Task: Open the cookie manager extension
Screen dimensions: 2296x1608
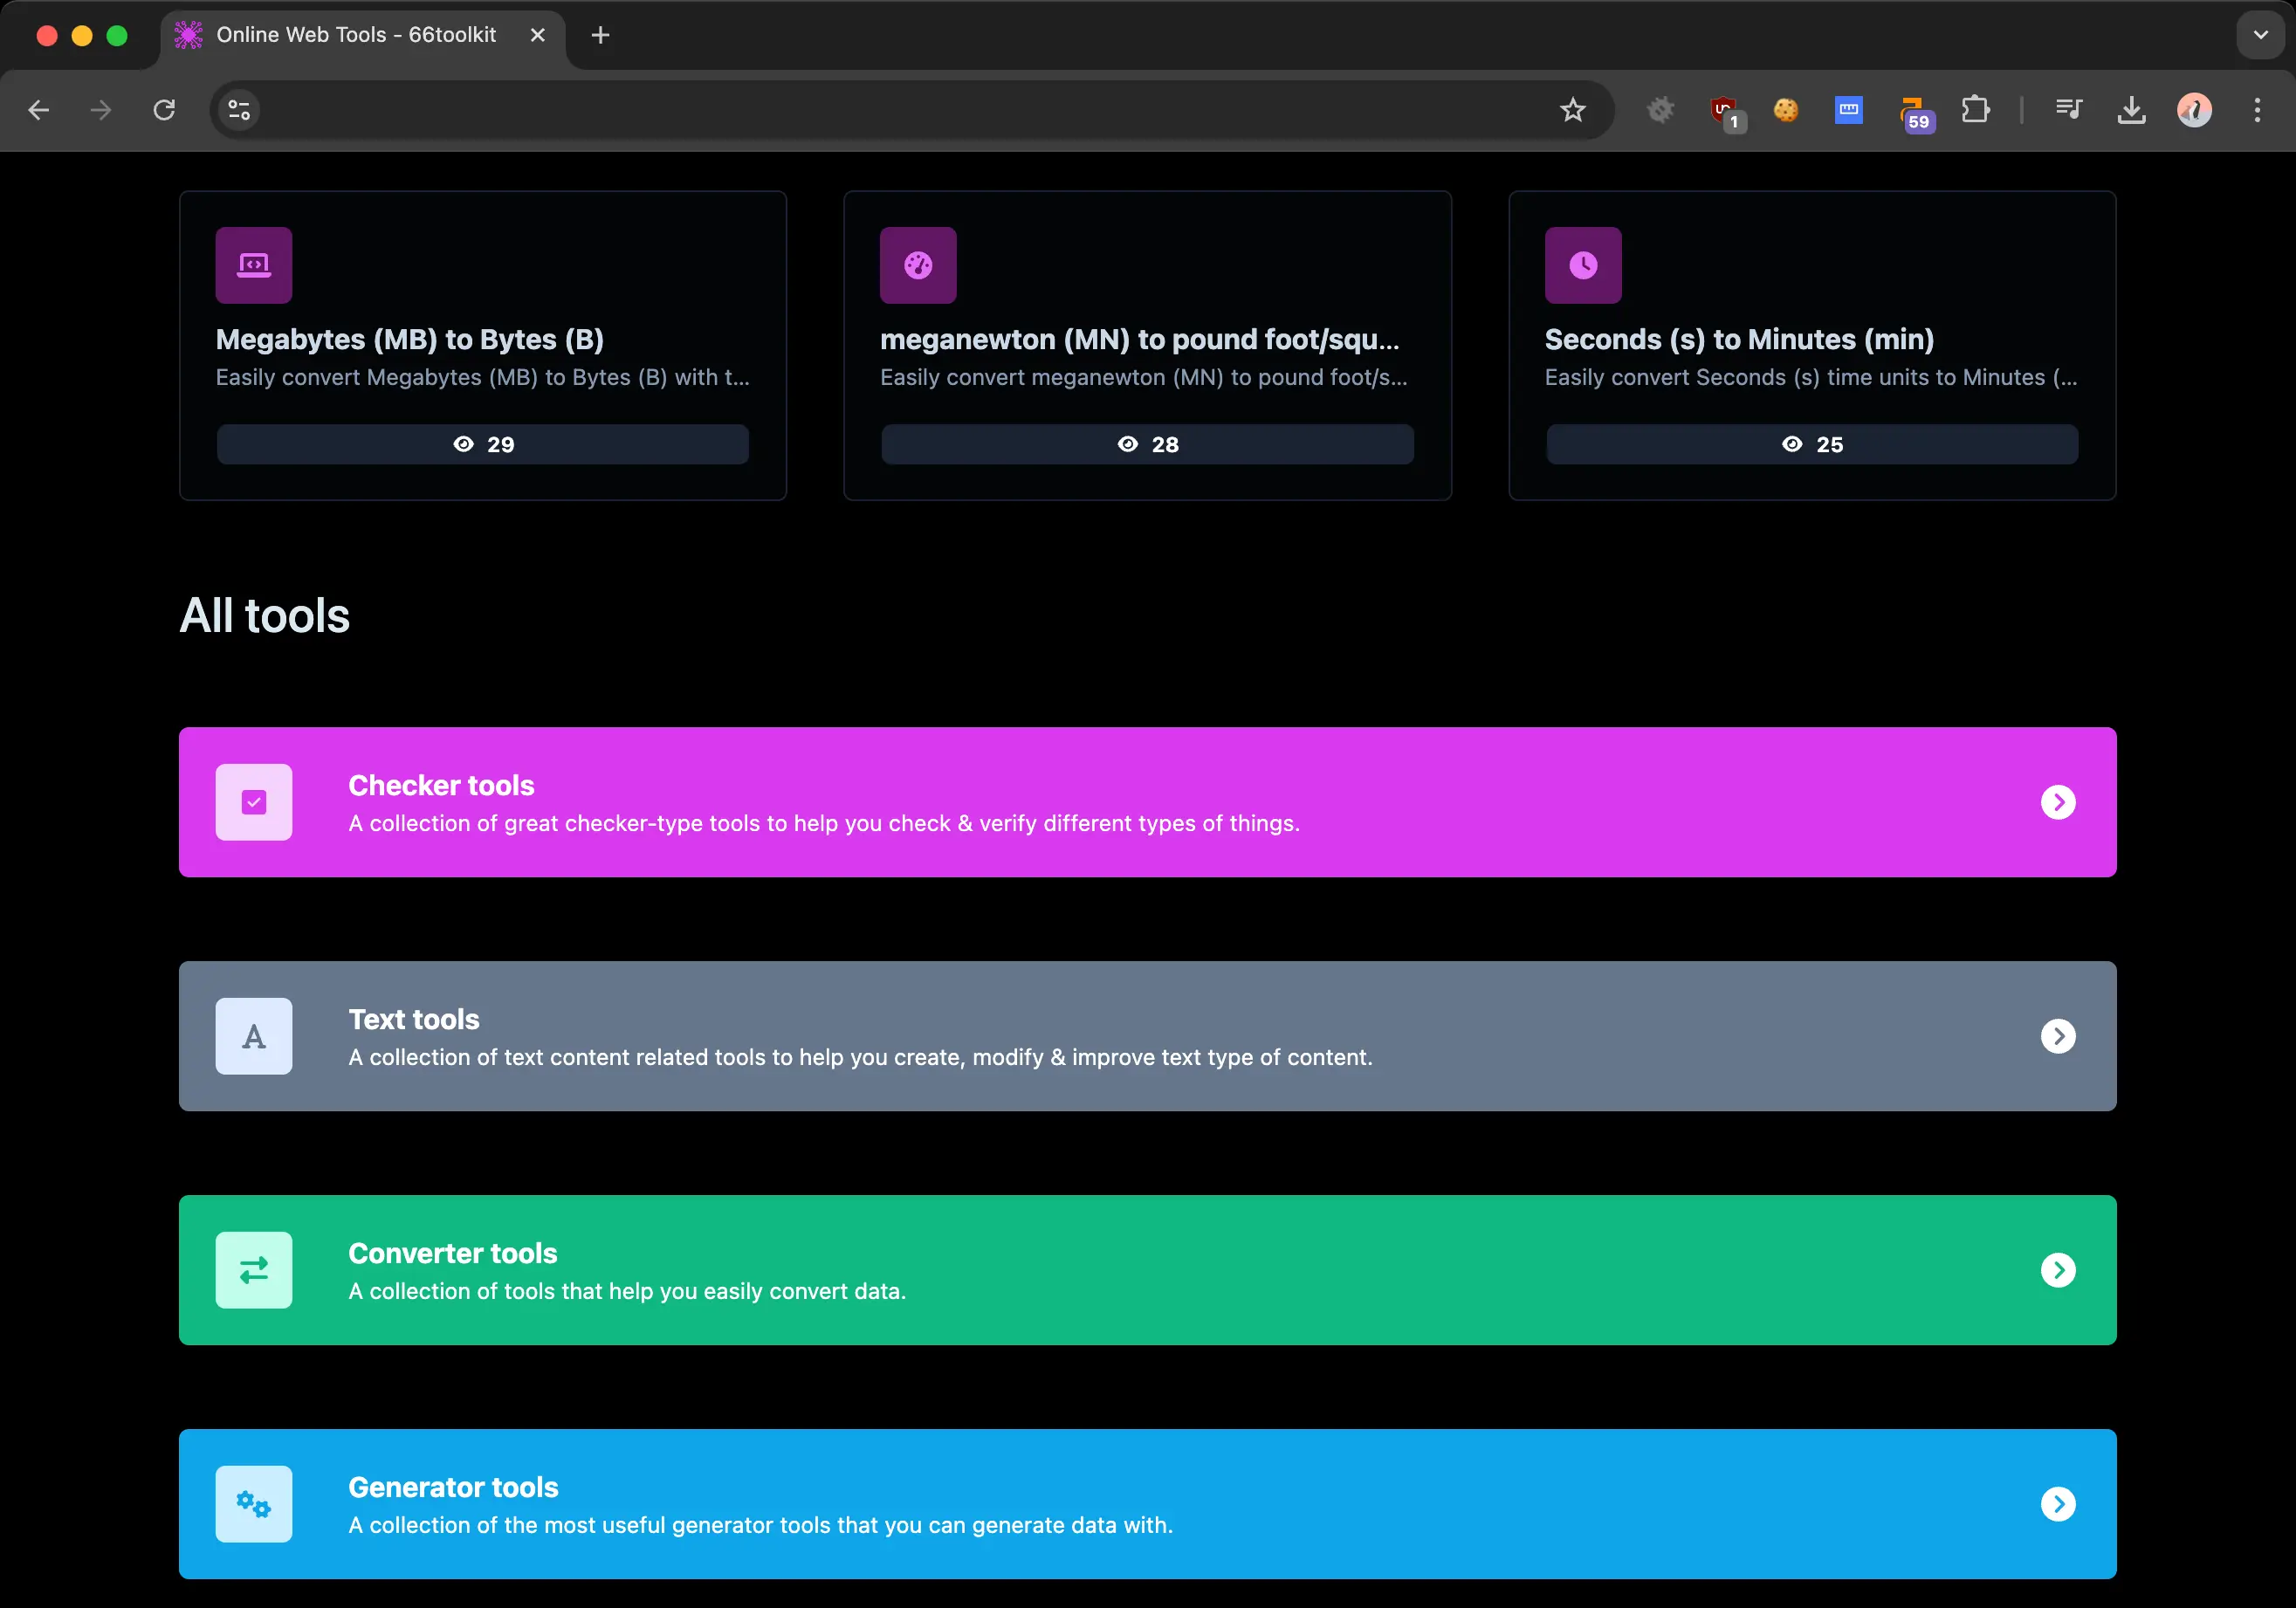Action: (1787, 110)
